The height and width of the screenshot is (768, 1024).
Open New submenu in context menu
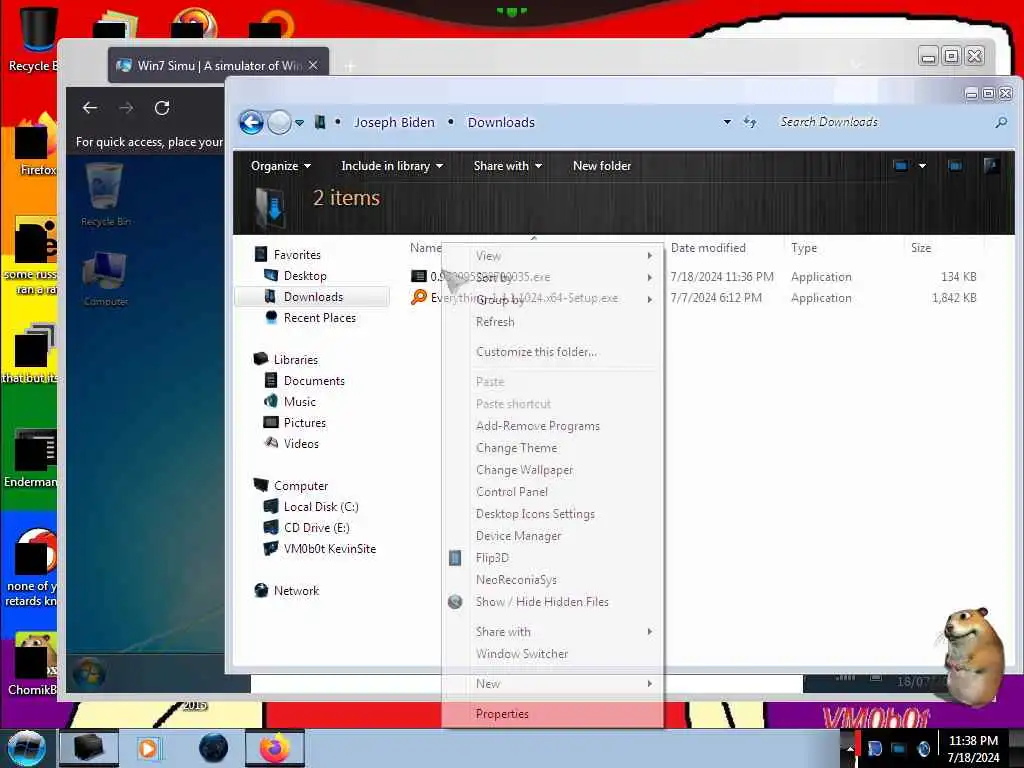[x=552, y=684]
